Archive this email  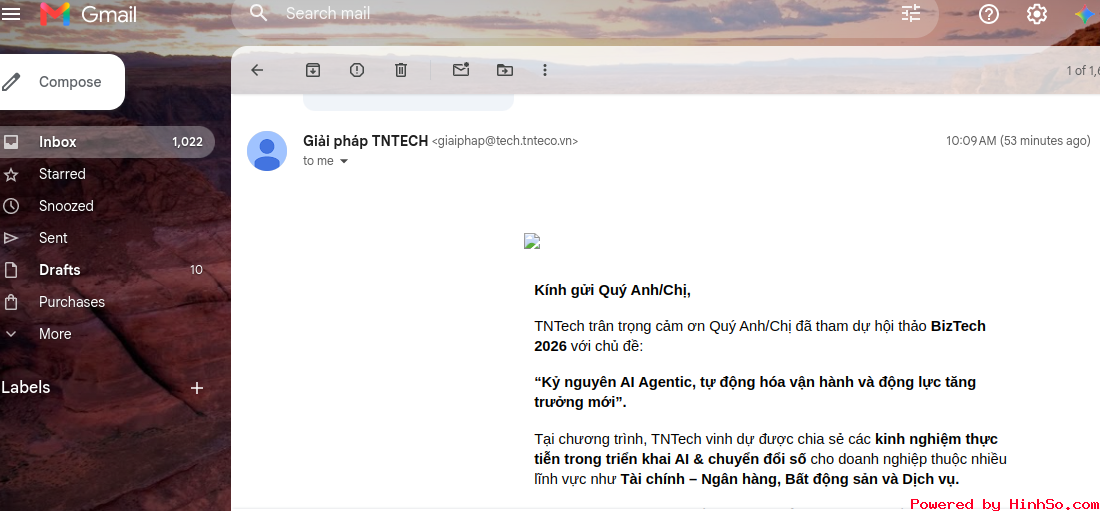coord(313,70)
